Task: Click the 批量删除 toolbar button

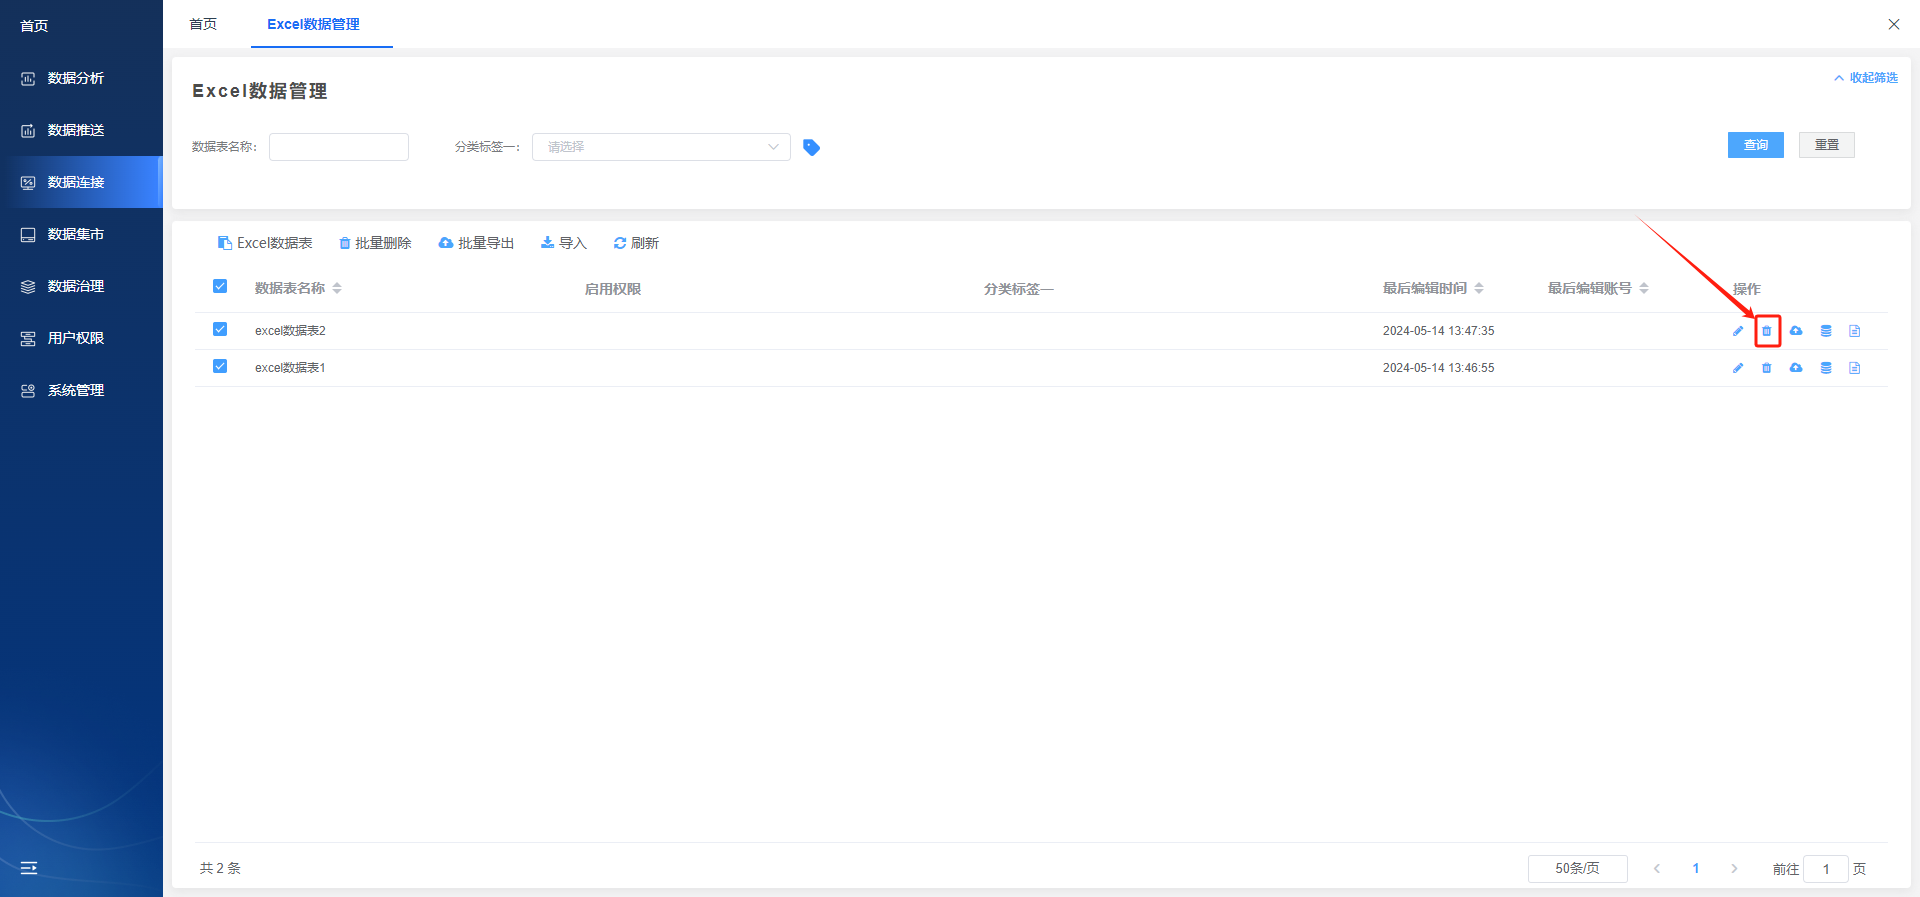Action: tap(375, 243)
